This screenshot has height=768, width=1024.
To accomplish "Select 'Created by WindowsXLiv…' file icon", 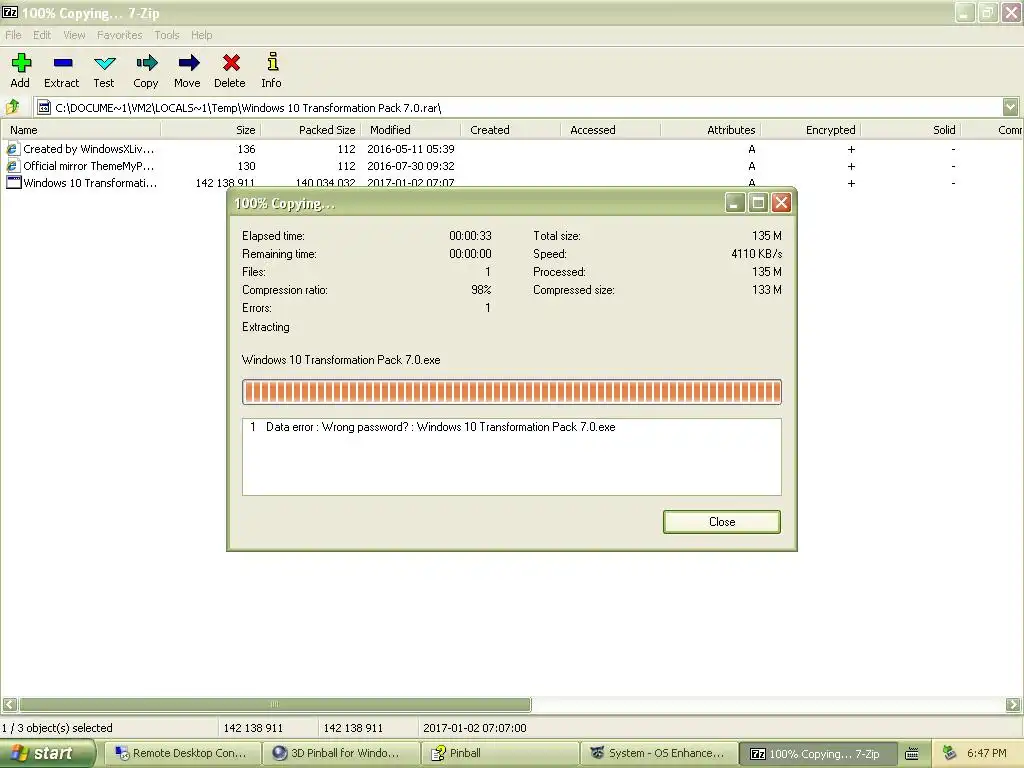I will [12, 149].
